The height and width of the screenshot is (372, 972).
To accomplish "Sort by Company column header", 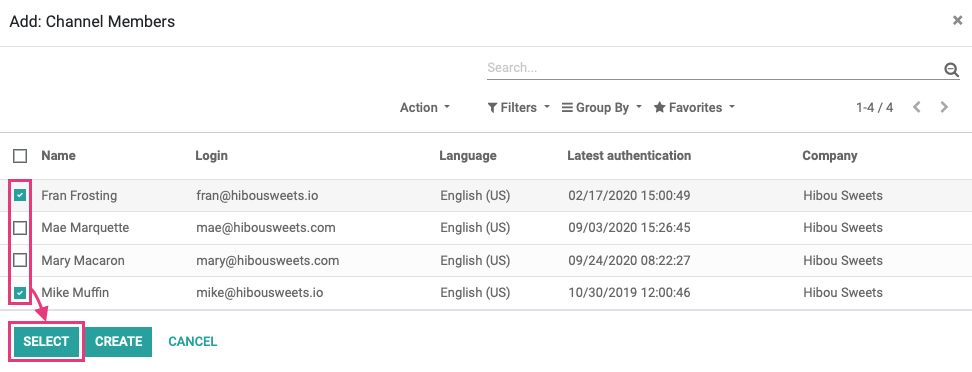I will coord(829,156).
